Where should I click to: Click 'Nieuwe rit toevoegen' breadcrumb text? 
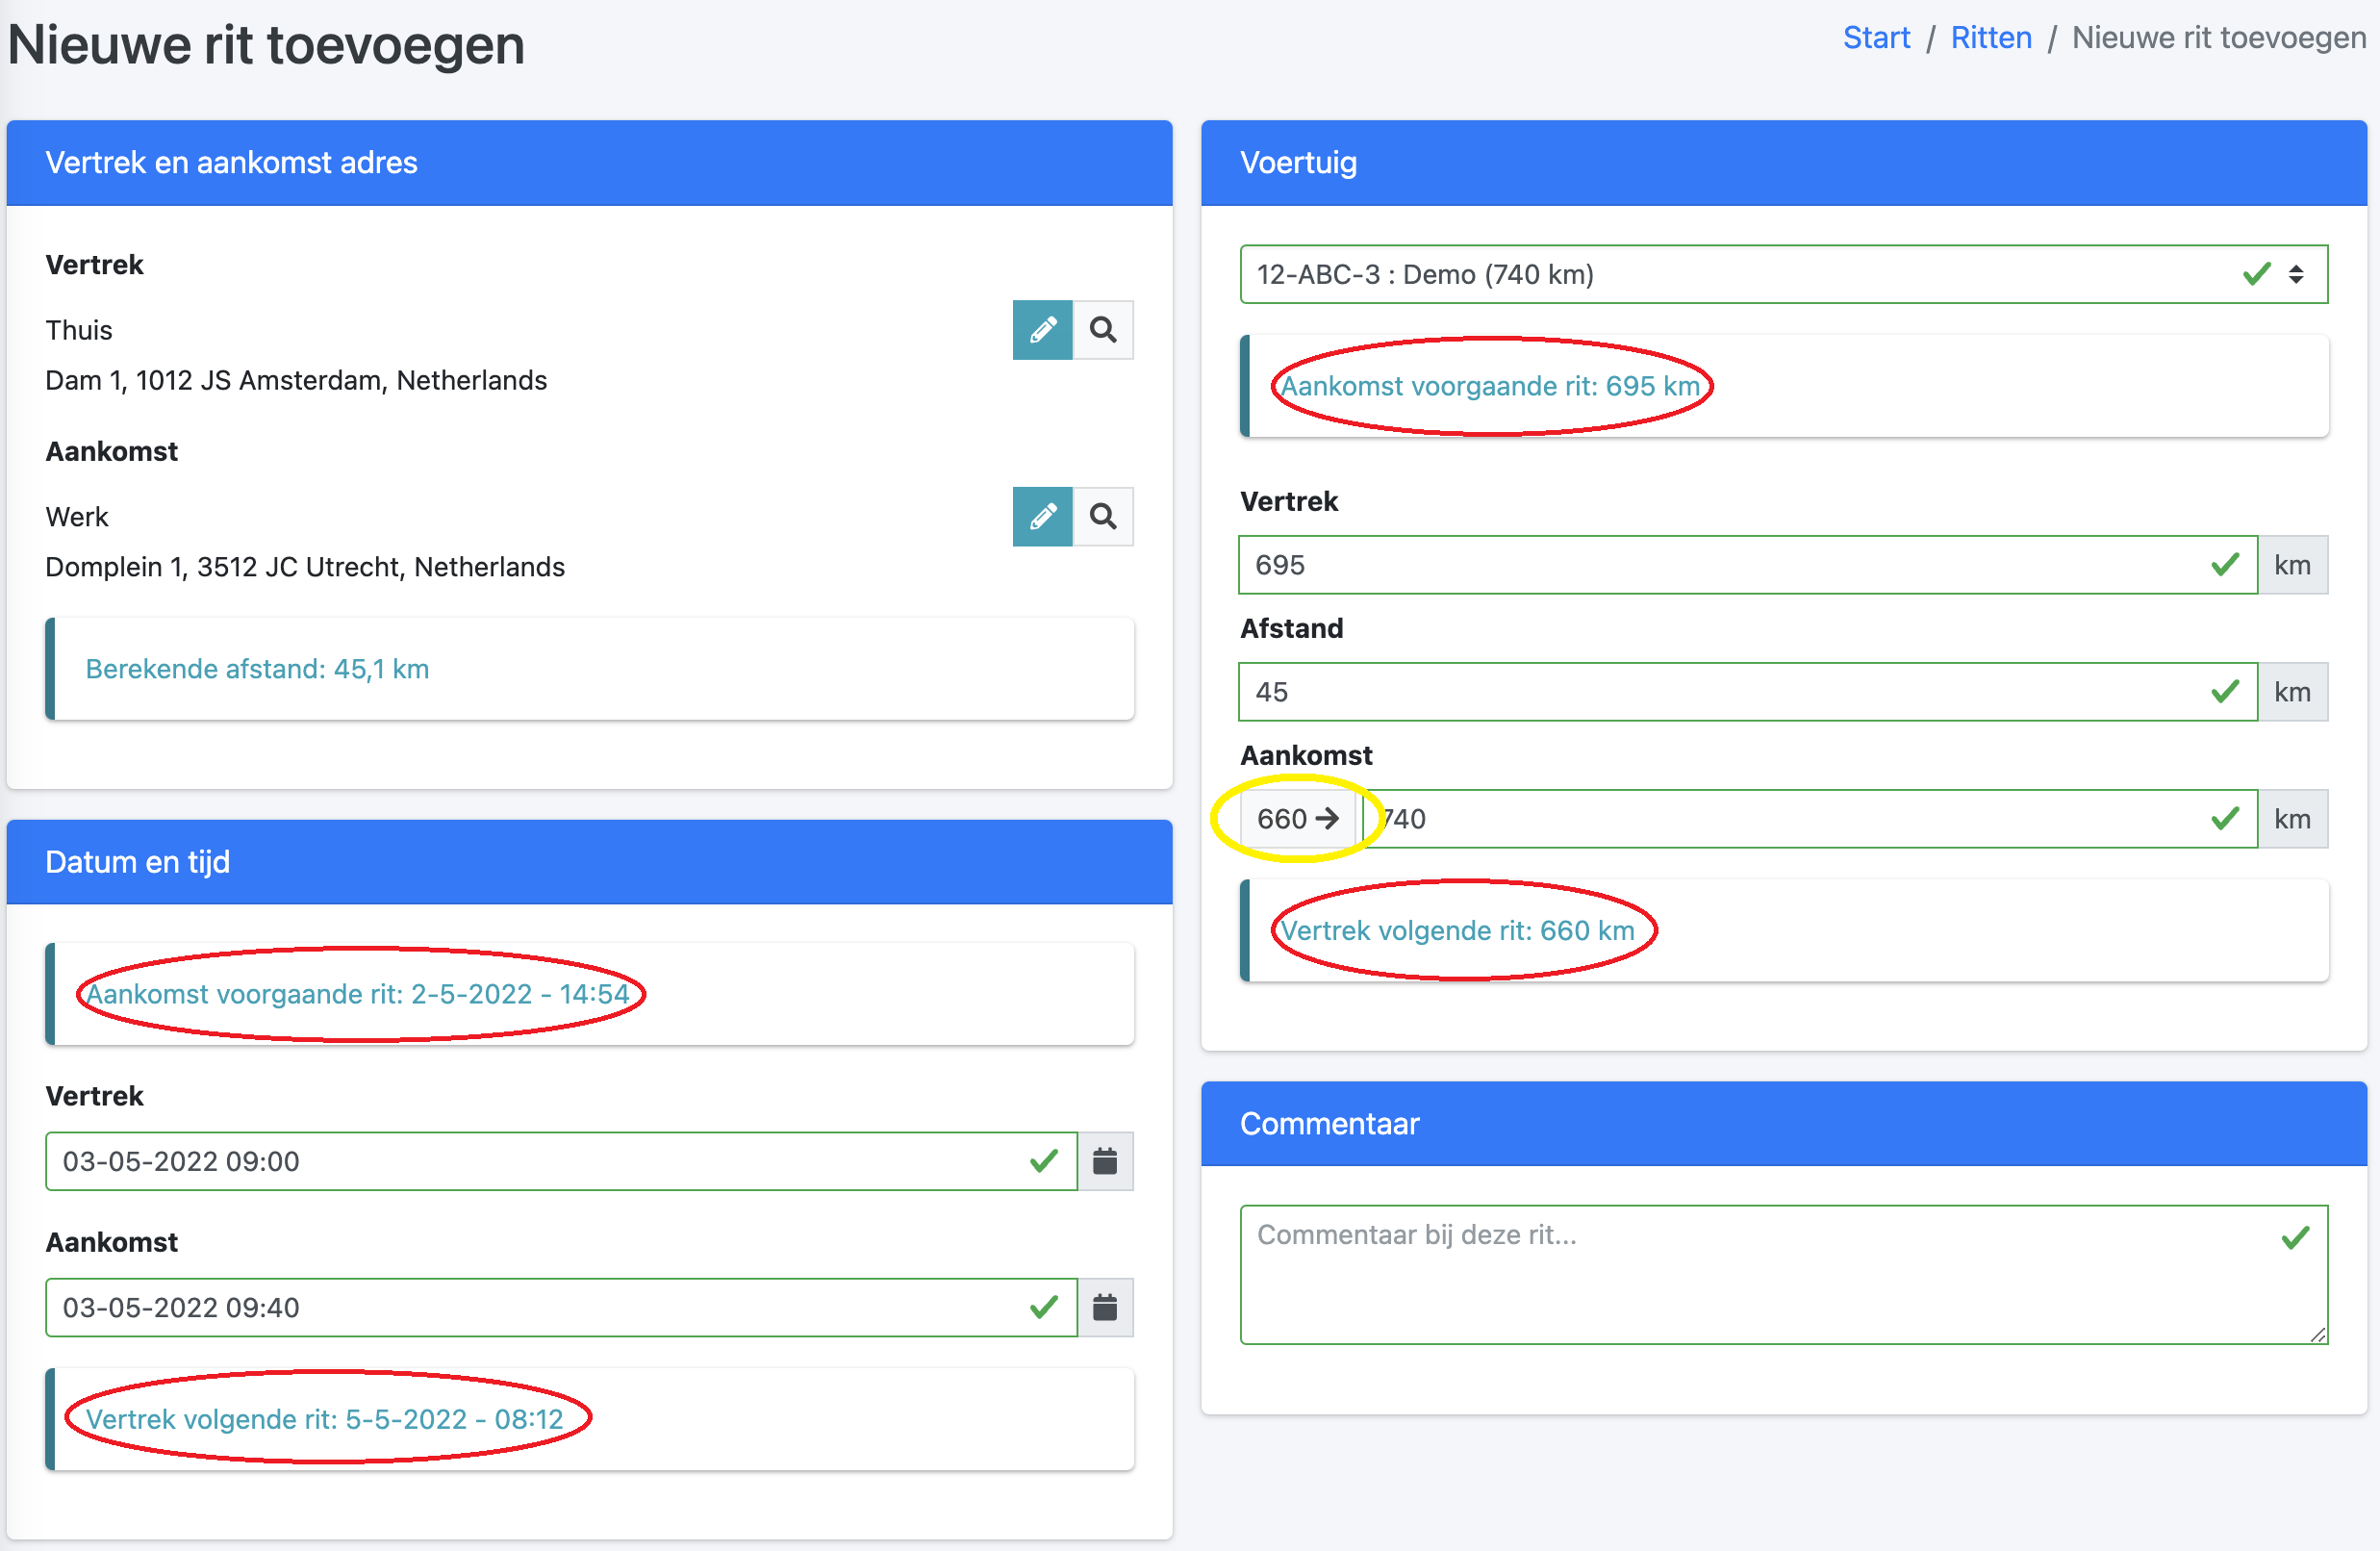pyautogui.click(x=2219, y=38)
